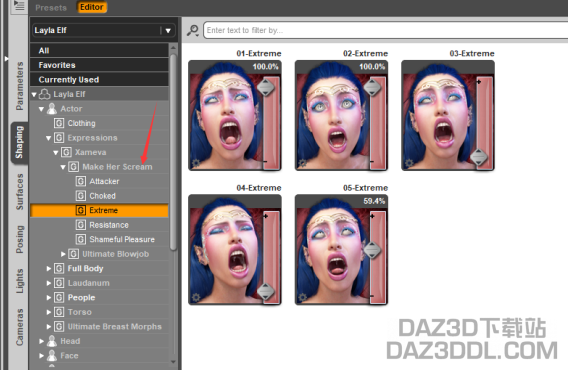Click the Torso group icon
568x370 pixels.
tap(59, 312)
